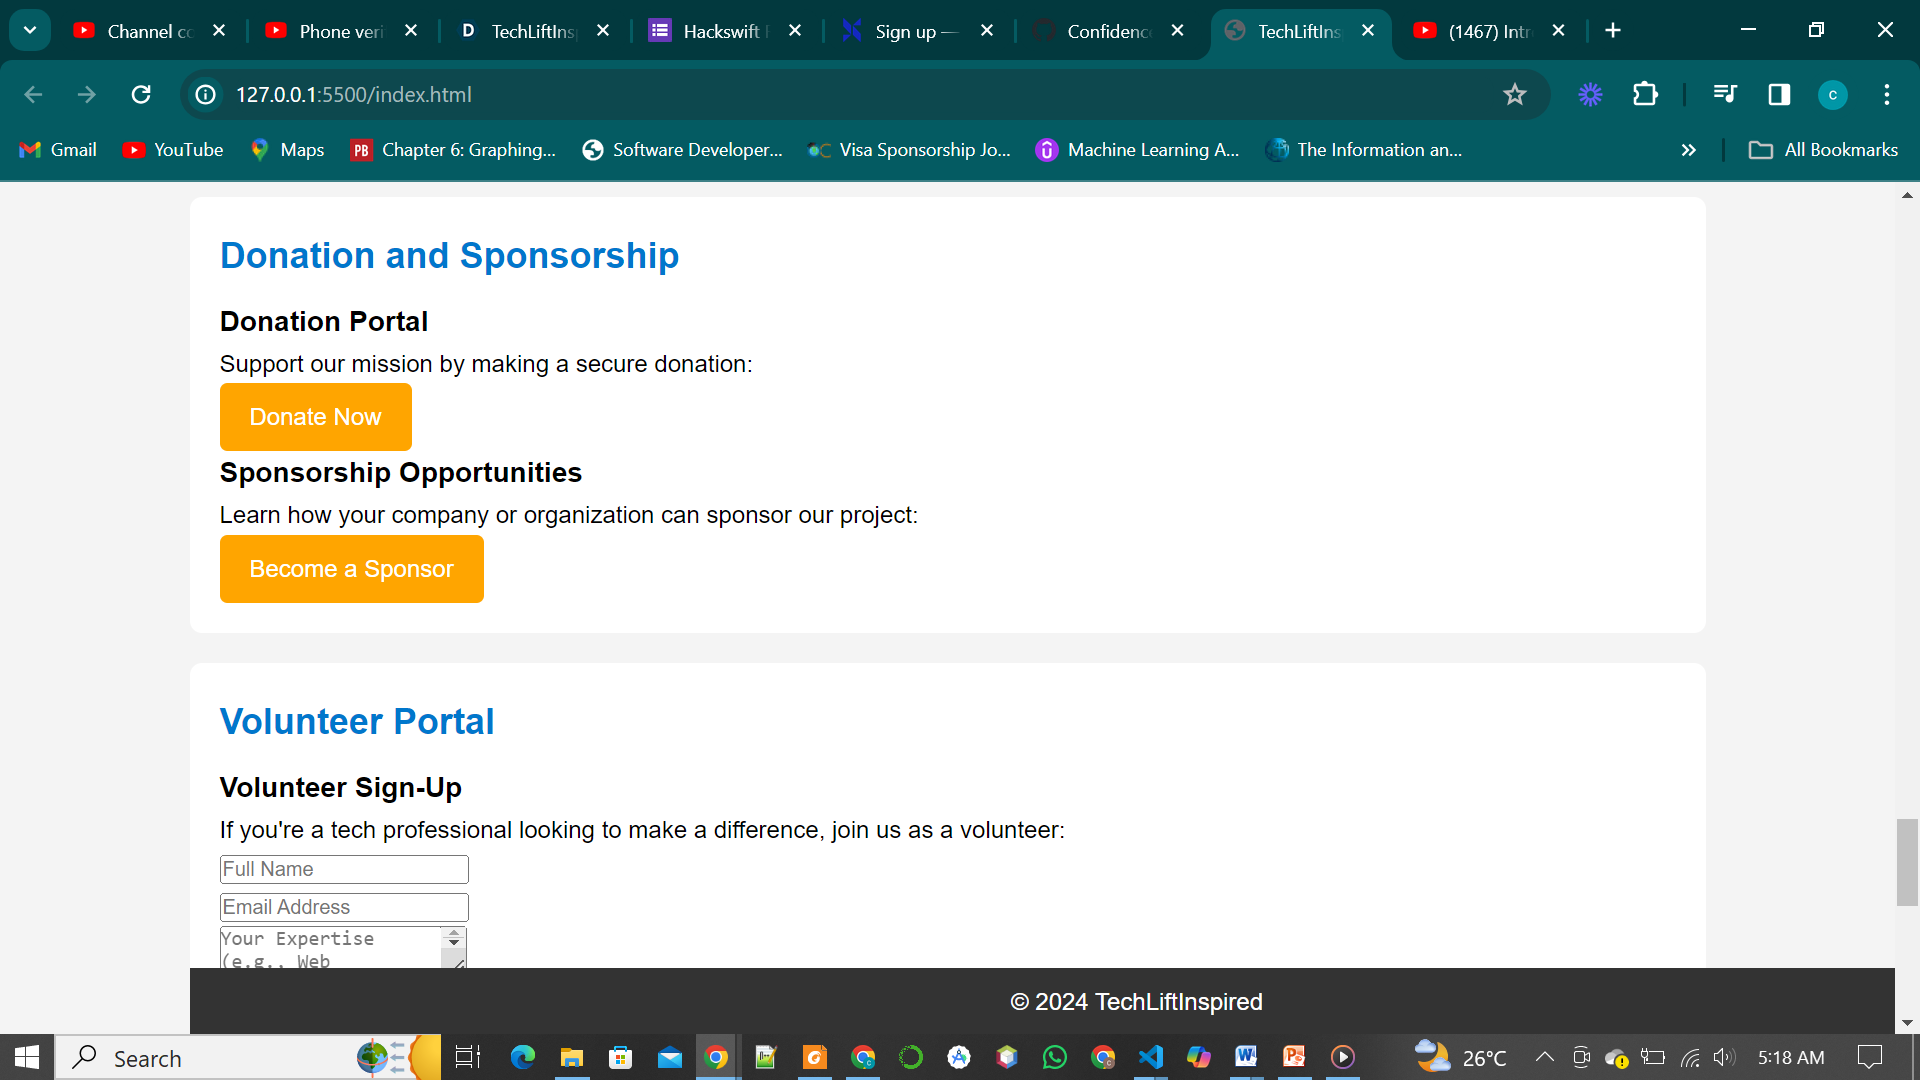Click Become a Sponsor button
Viewport: 1920px width, 1080px height.
tap(351, 569)
